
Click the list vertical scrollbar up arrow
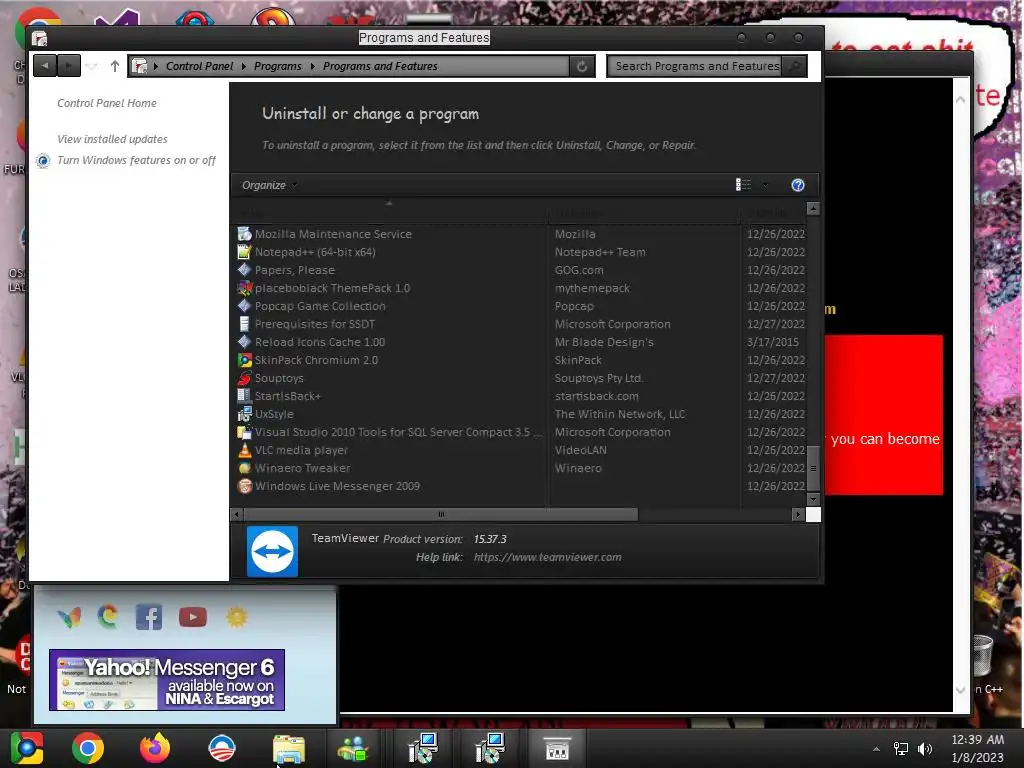(x=813, y=208)
